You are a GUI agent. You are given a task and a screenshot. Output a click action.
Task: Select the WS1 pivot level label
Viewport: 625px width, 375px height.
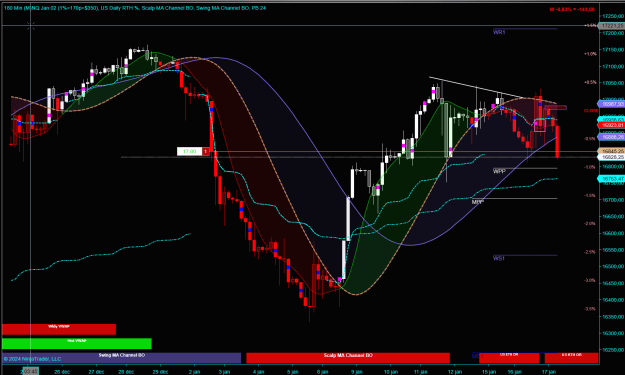point(499,258)
